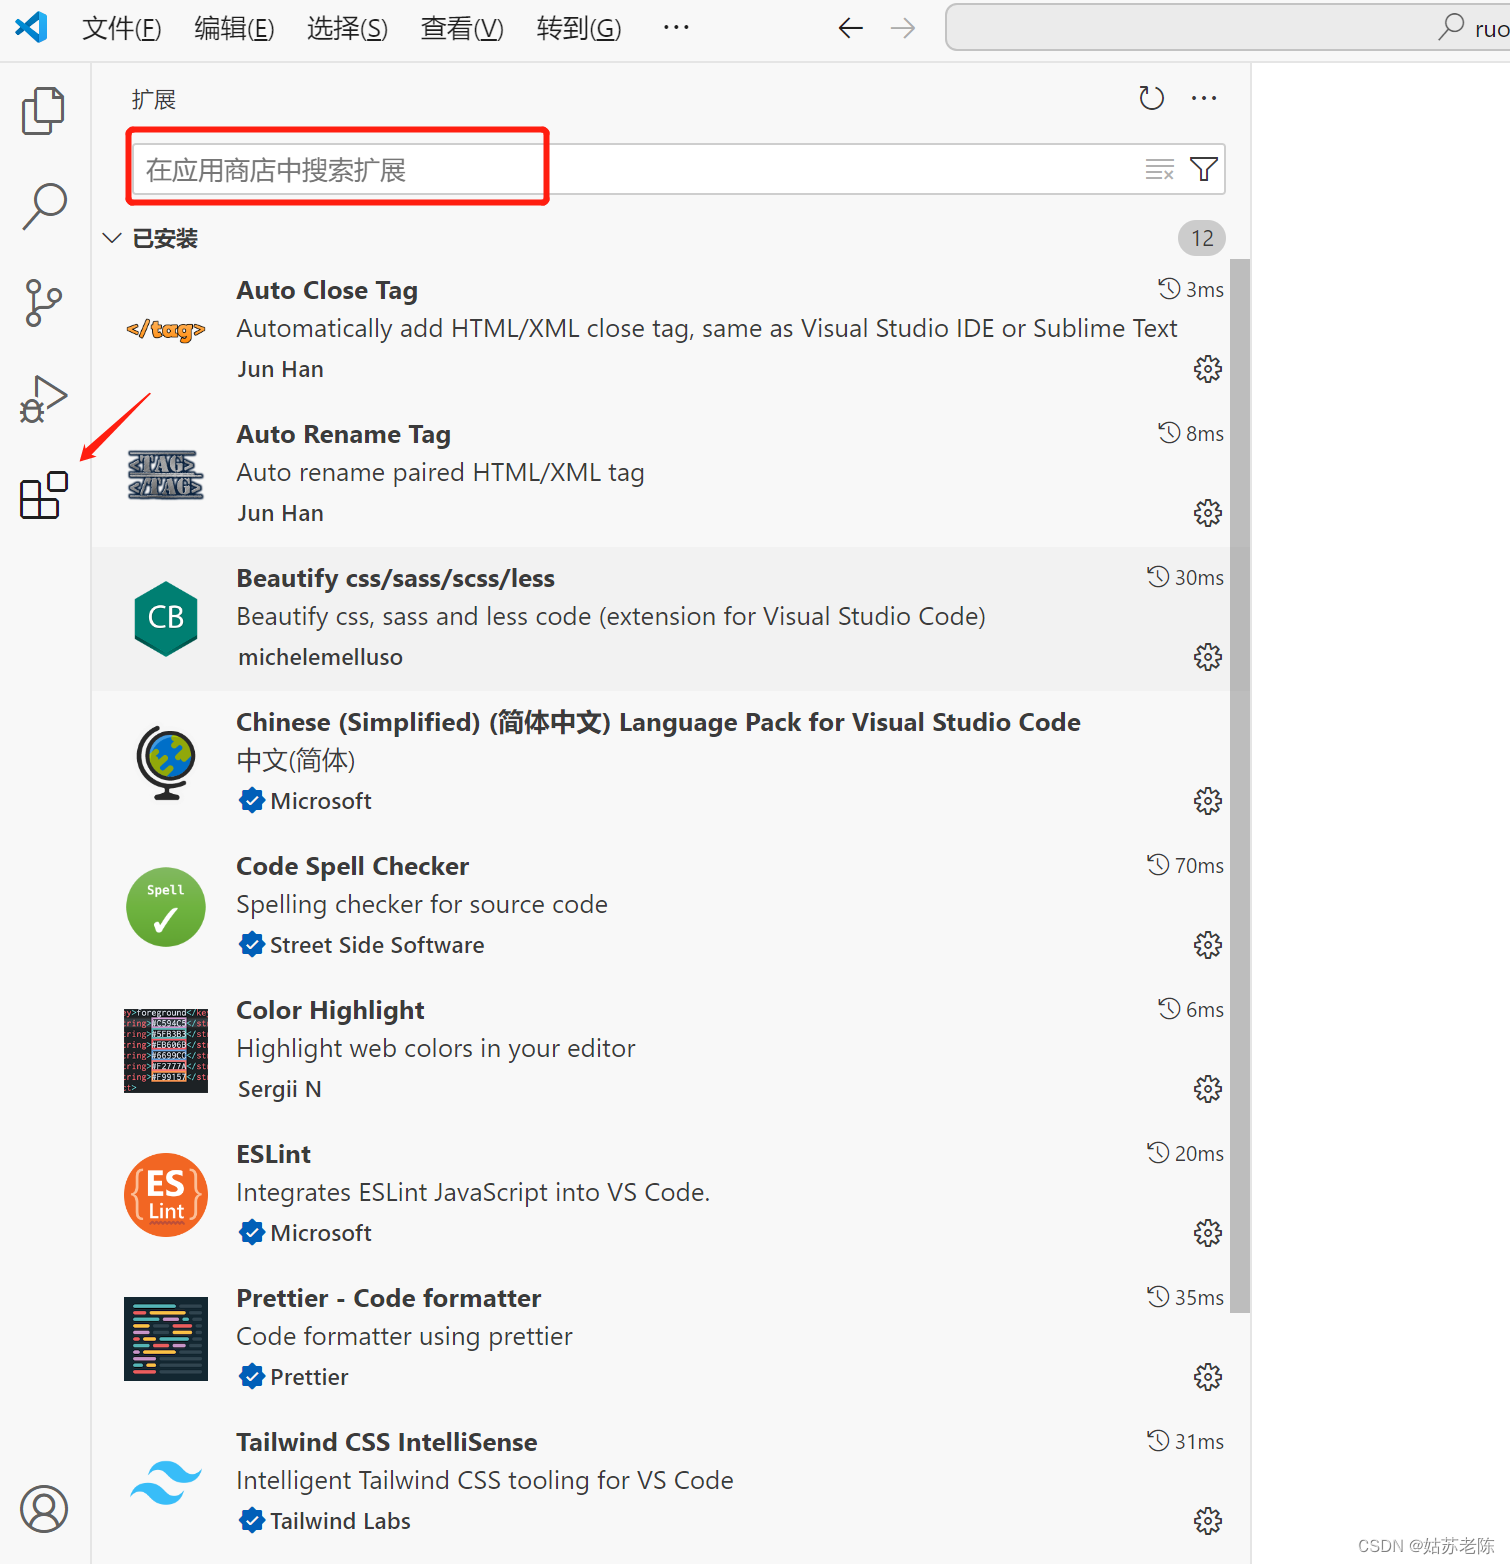Open manage gear for Color Highlight

tap(1208, 1089)
